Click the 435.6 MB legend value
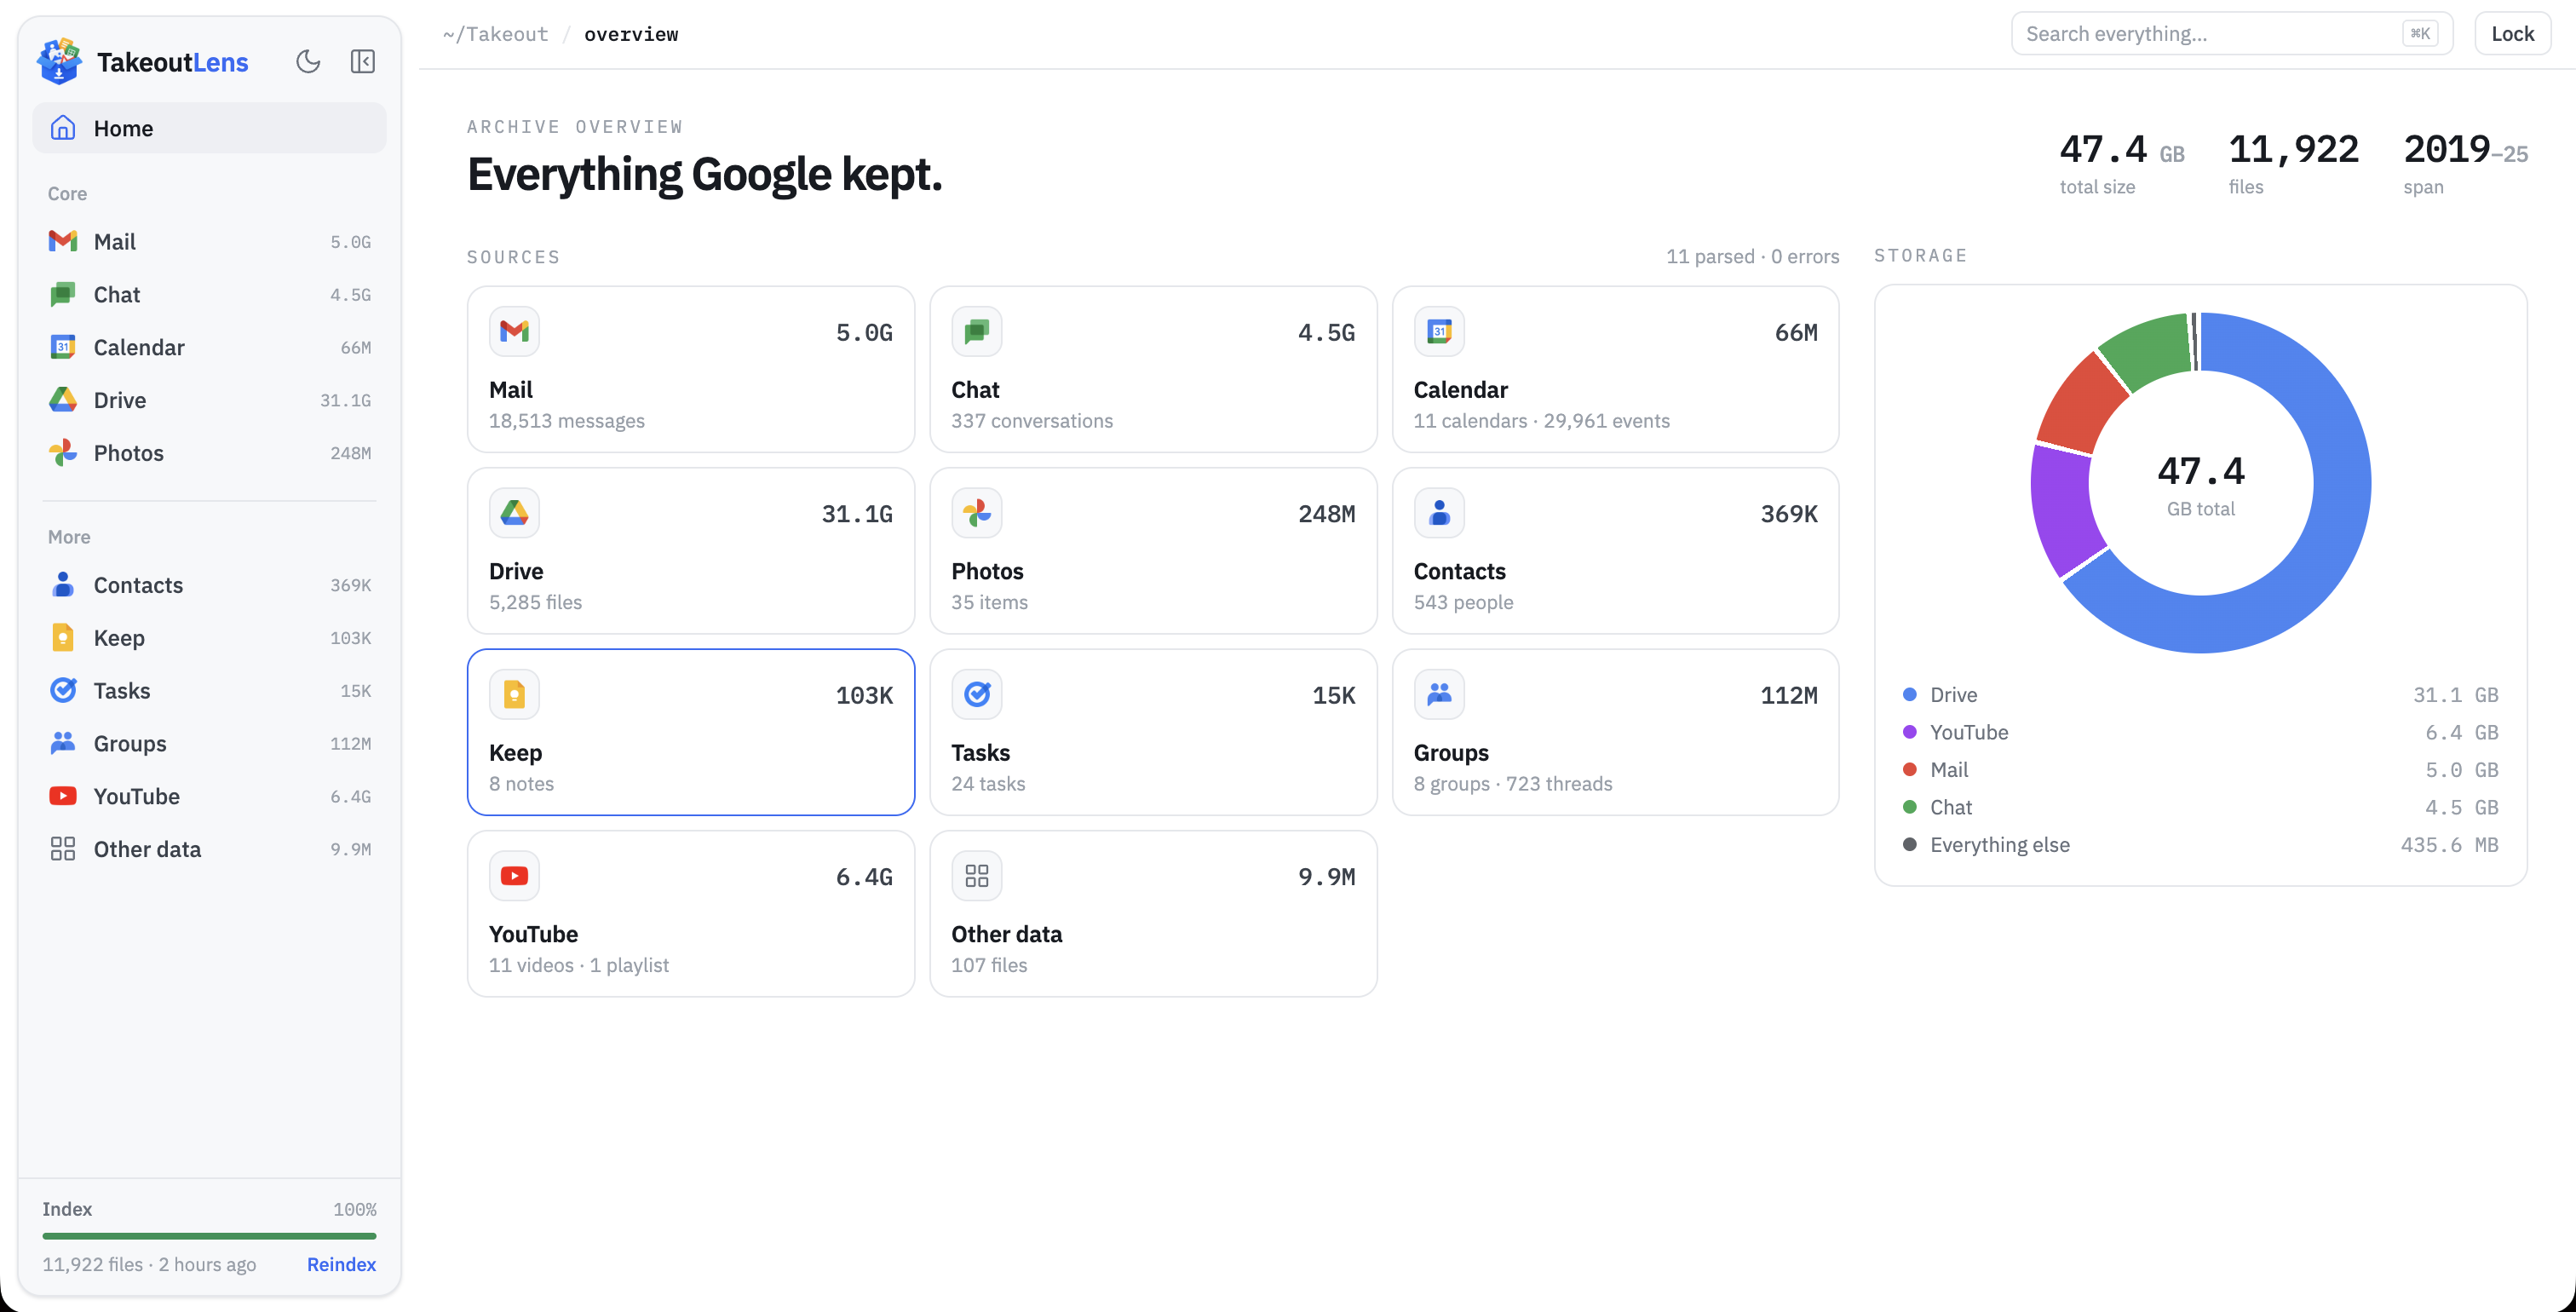Screen dimensions: 2576x1312 tap(2450, 844)
